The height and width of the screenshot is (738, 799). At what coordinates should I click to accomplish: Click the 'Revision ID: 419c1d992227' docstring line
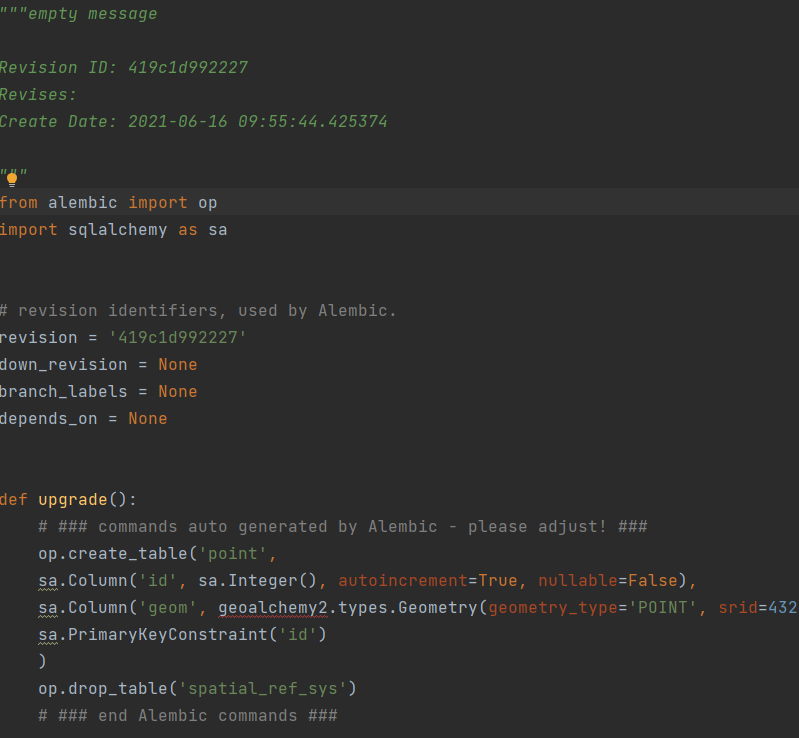pyautogui.click(x=124, y=67)
